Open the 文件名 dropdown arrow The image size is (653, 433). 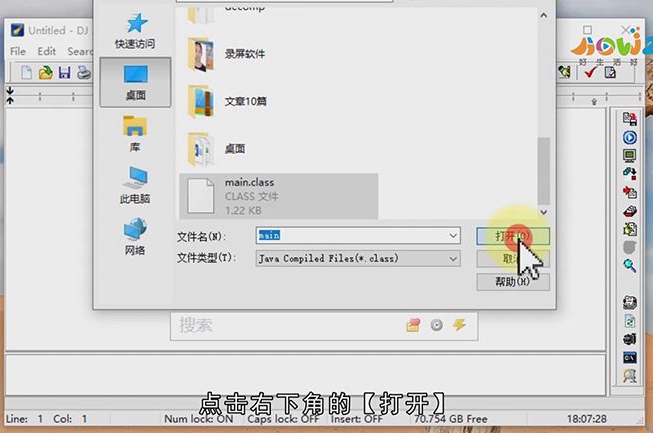[453, 236]
